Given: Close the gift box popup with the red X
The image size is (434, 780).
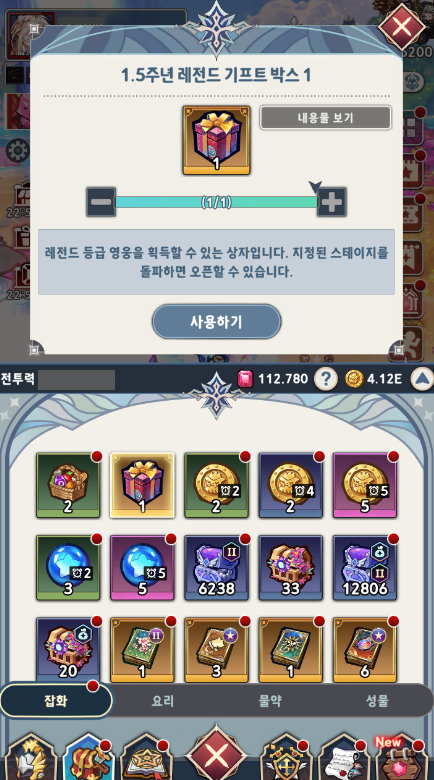Looking at the screenshot, I should [x=402, y=26].
